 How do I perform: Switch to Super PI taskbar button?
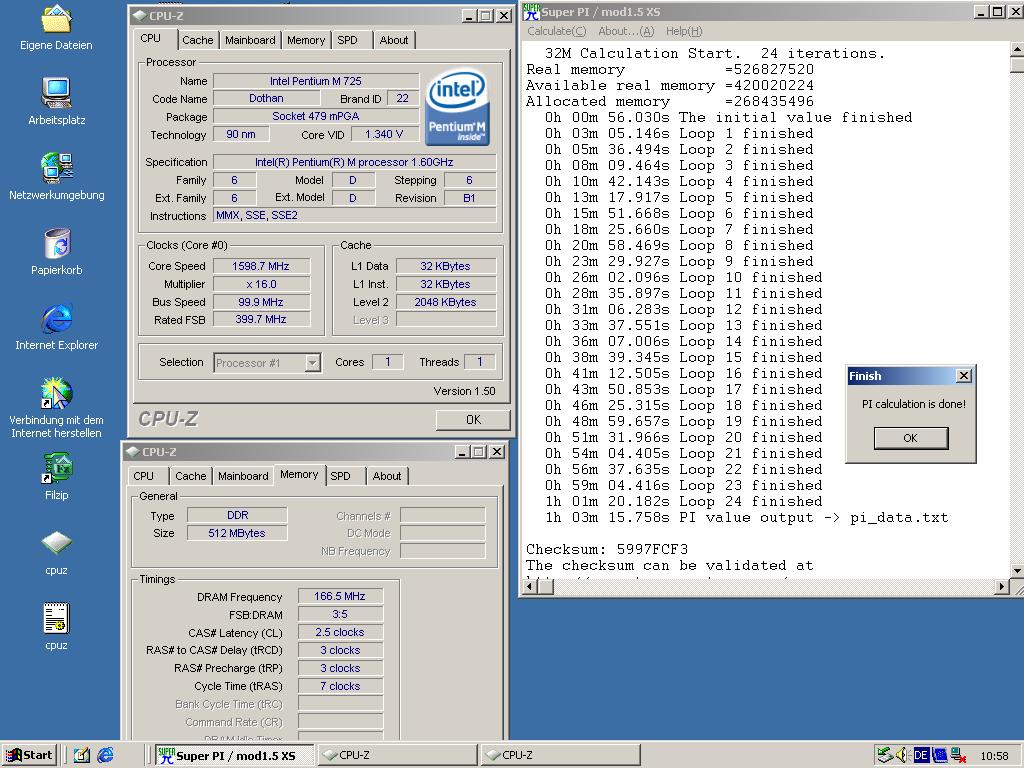pyautogui.click(x=234, y=756)
